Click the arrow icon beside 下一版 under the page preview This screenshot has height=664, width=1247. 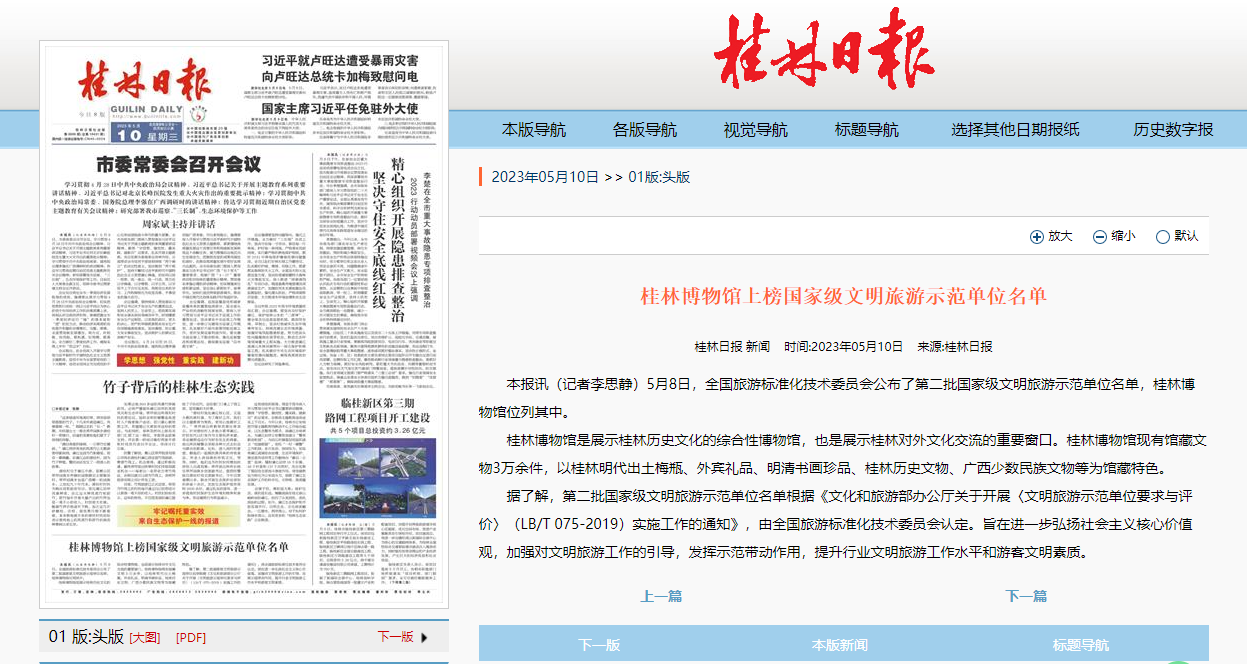424,637
